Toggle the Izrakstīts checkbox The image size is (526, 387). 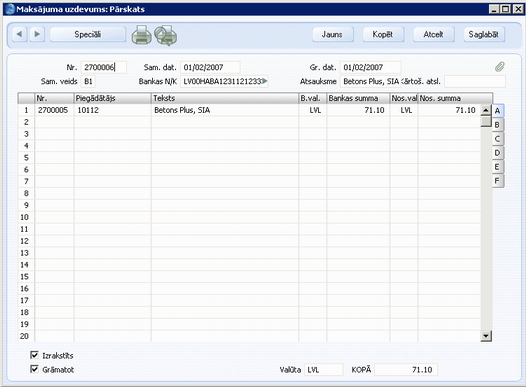click(34, 355)
